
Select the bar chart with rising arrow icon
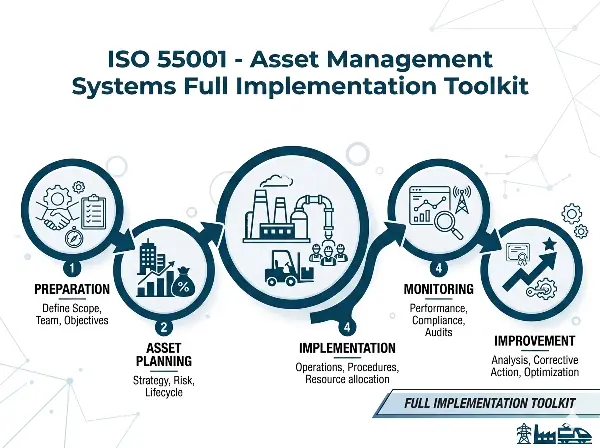pyautogui.click(x=156, y=280)
